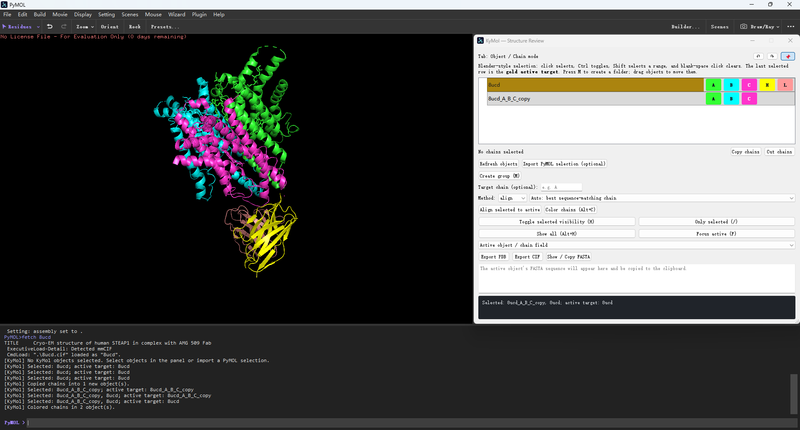Select the 8ucd object row
Viewport: 800px width, 430px height.
tap(595, 85)
